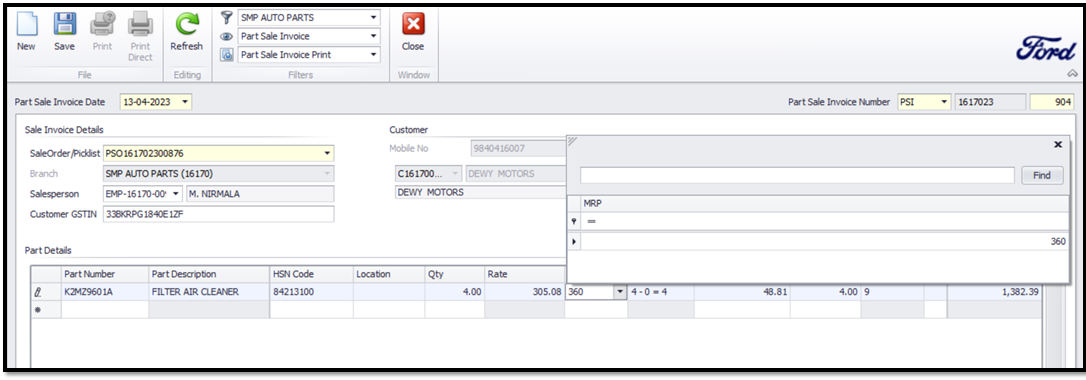Viewport: 1086px width, 380px height.
Task: Click the Save floppy disk icon
Action: click(64, 24)
